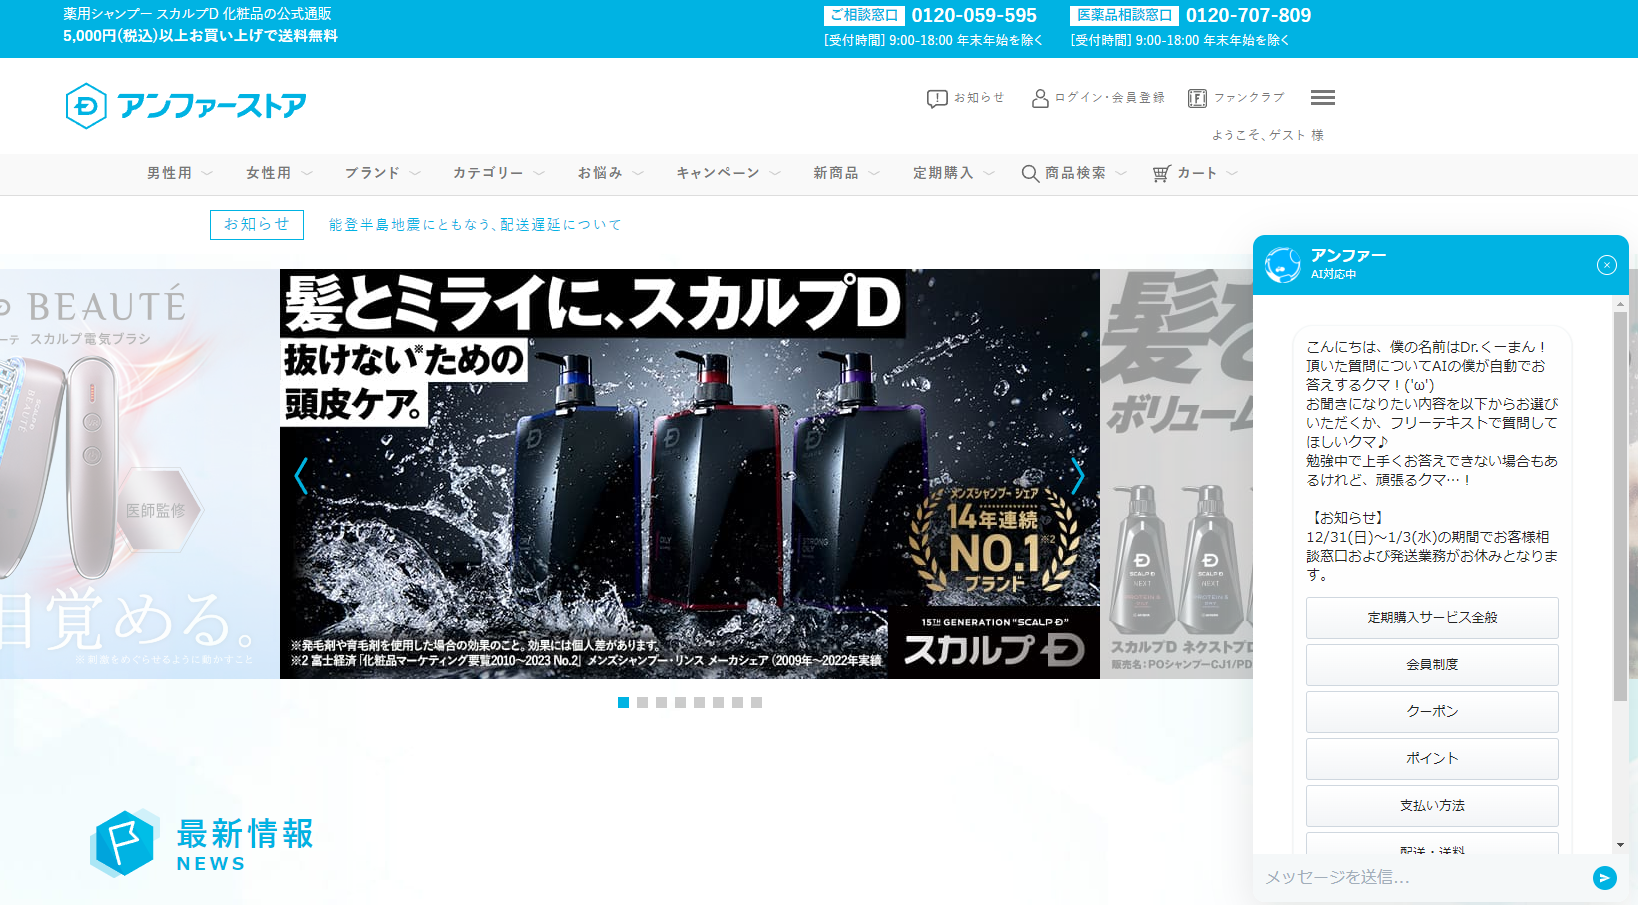Expand the 定期購入 menu
This screenshot has width=1638, height=905.
point(954,174)
